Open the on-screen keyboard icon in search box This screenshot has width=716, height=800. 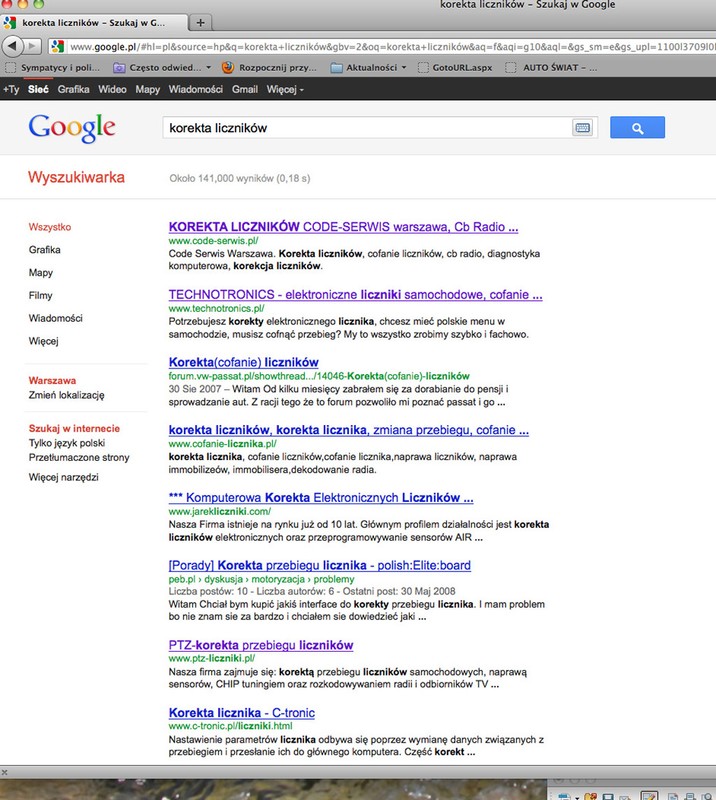(x=582, y=128)
